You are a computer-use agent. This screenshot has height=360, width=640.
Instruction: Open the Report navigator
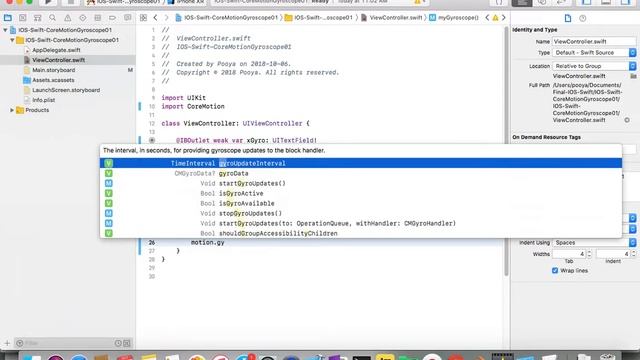(127, 18)
